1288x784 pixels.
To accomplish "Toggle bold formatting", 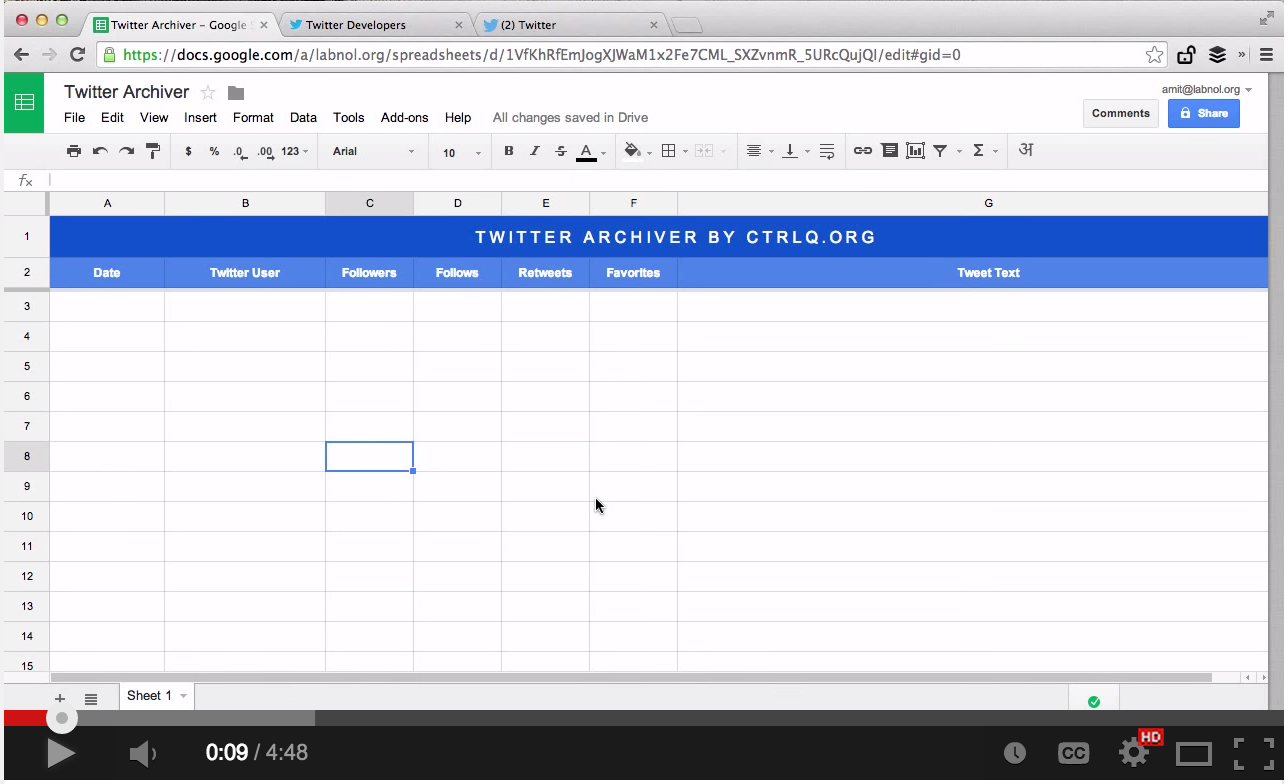I will [x=508, y=151].
